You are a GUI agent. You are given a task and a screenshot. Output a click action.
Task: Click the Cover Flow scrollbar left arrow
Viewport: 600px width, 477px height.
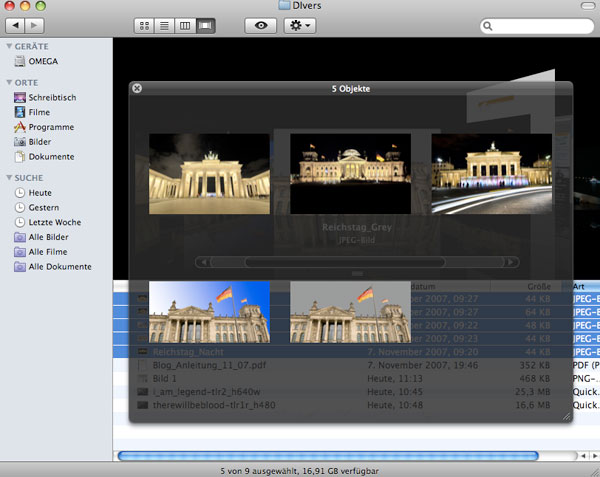click(x=204, y=262)
